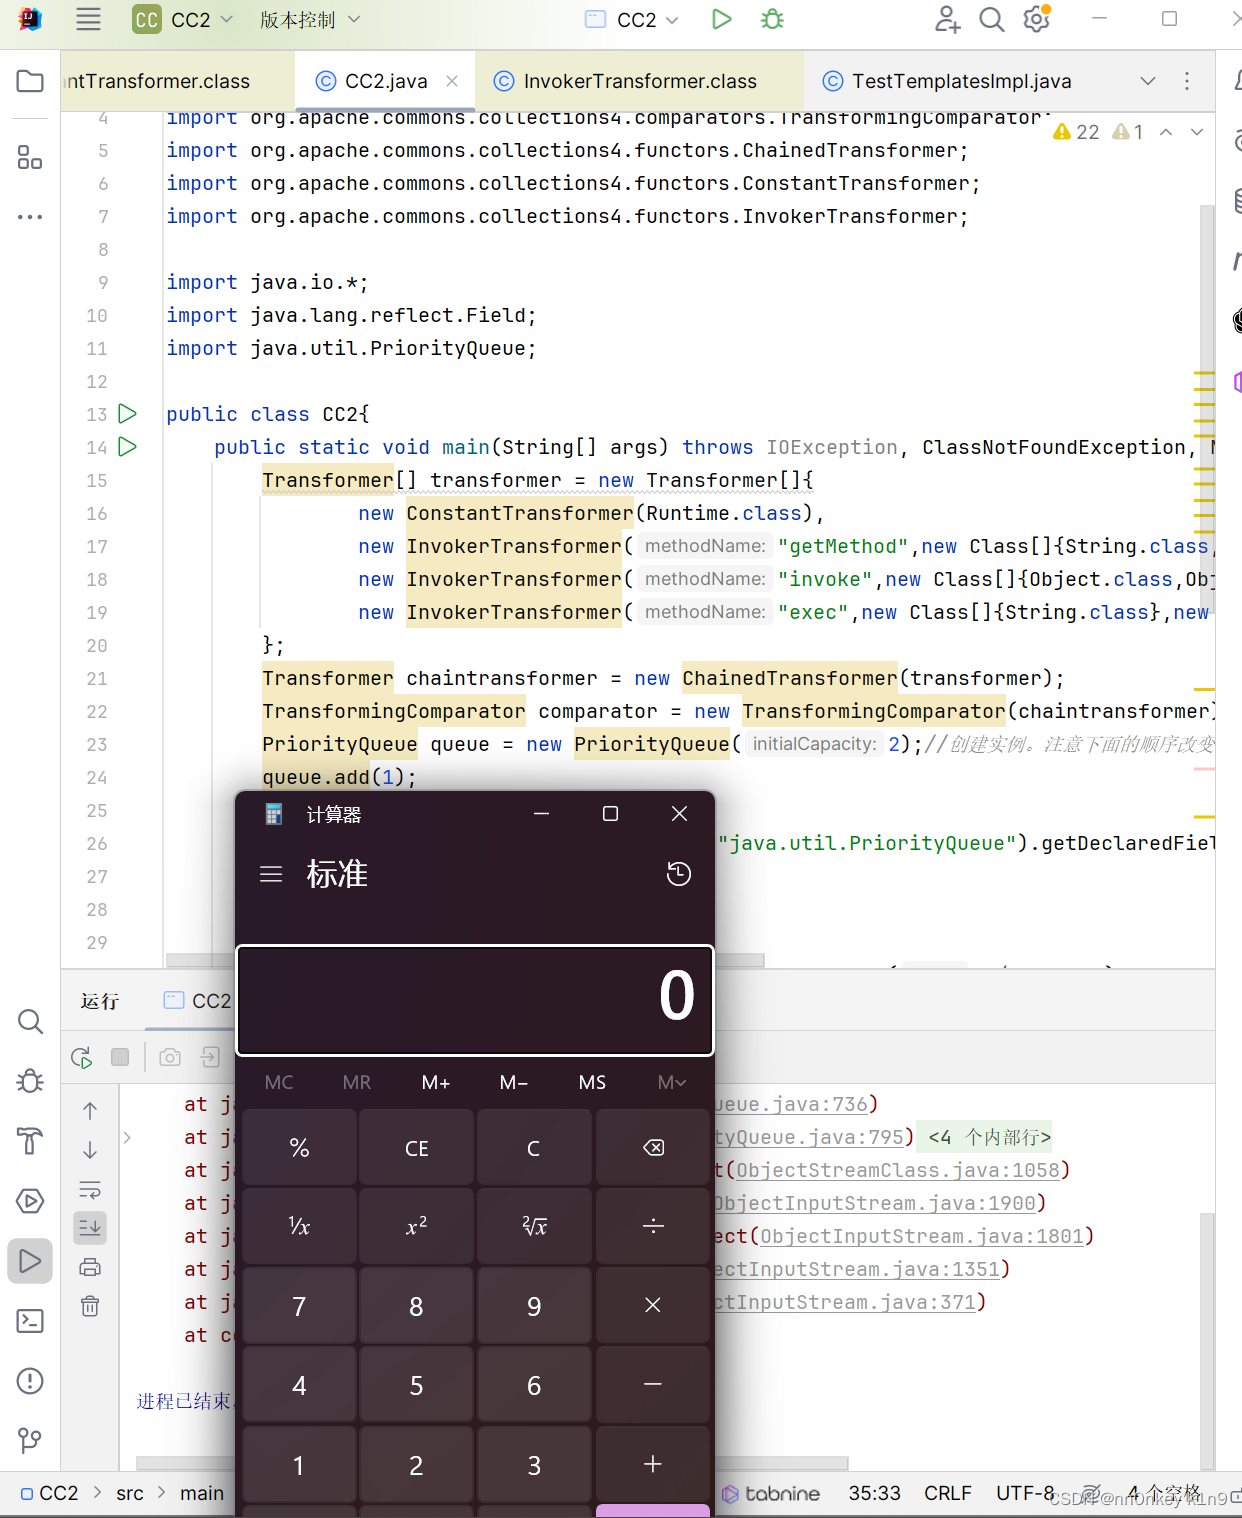Open the main hamburger menu in IntelliJ
This screenshot has height=1518, width=1242.
tap(89, 20)
